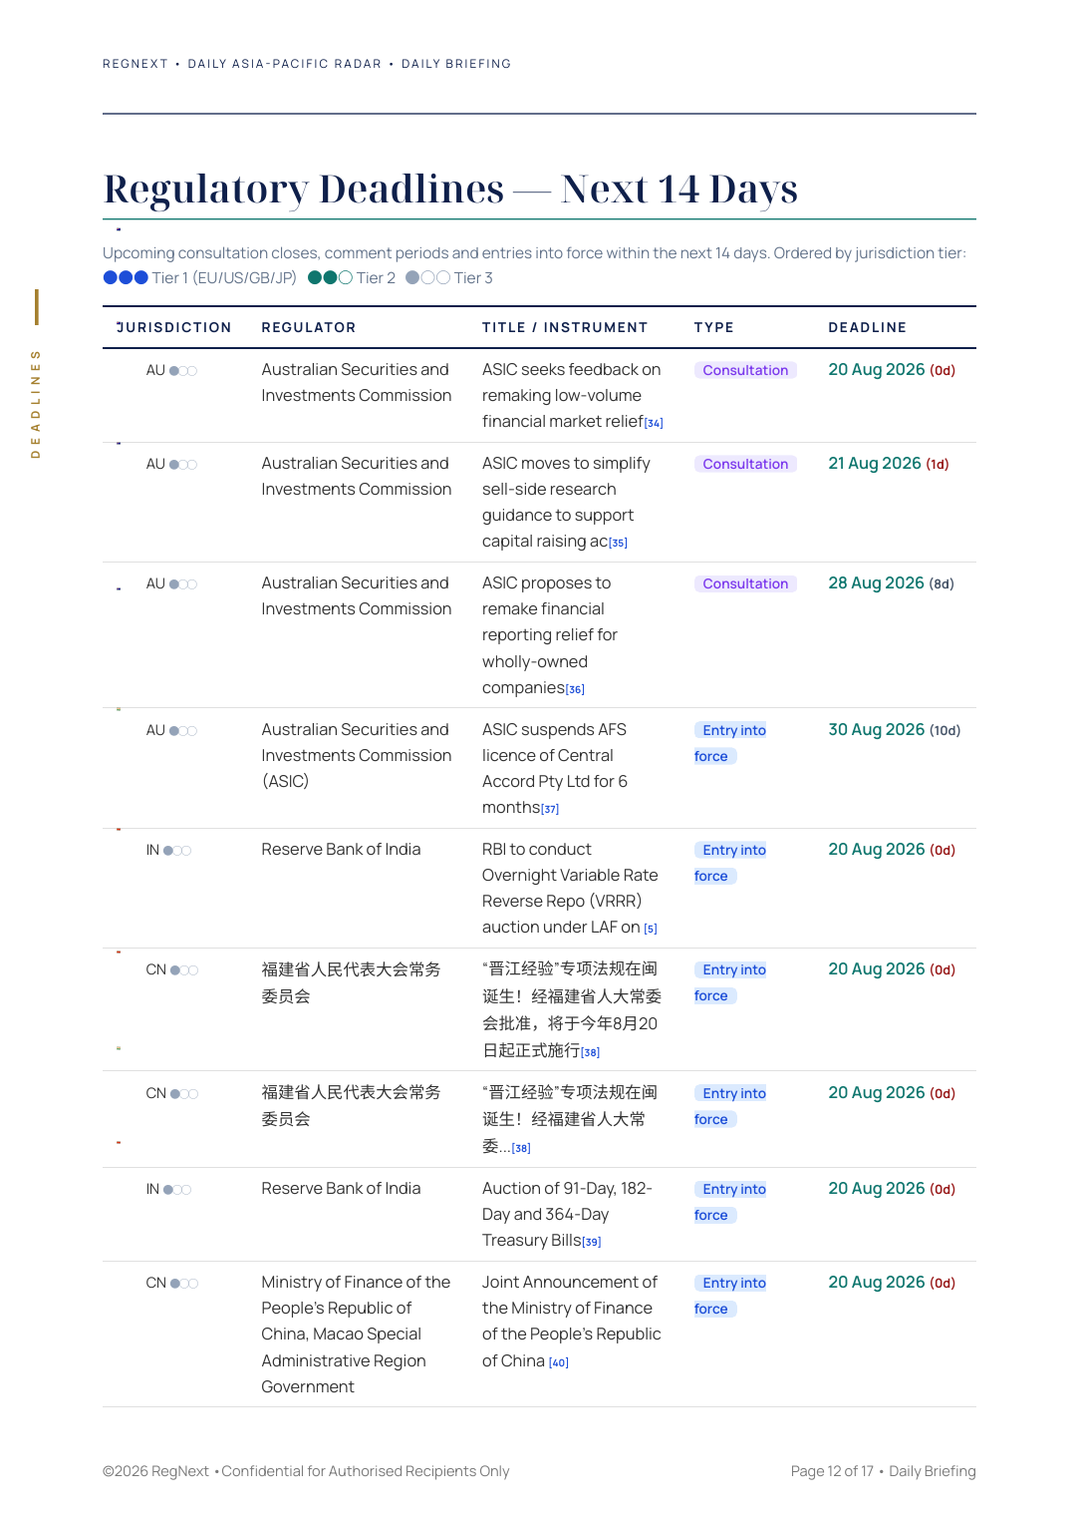Open footnote reference [37]
This screenshot has height=1528, width=1080.
[x=550, y=809]
